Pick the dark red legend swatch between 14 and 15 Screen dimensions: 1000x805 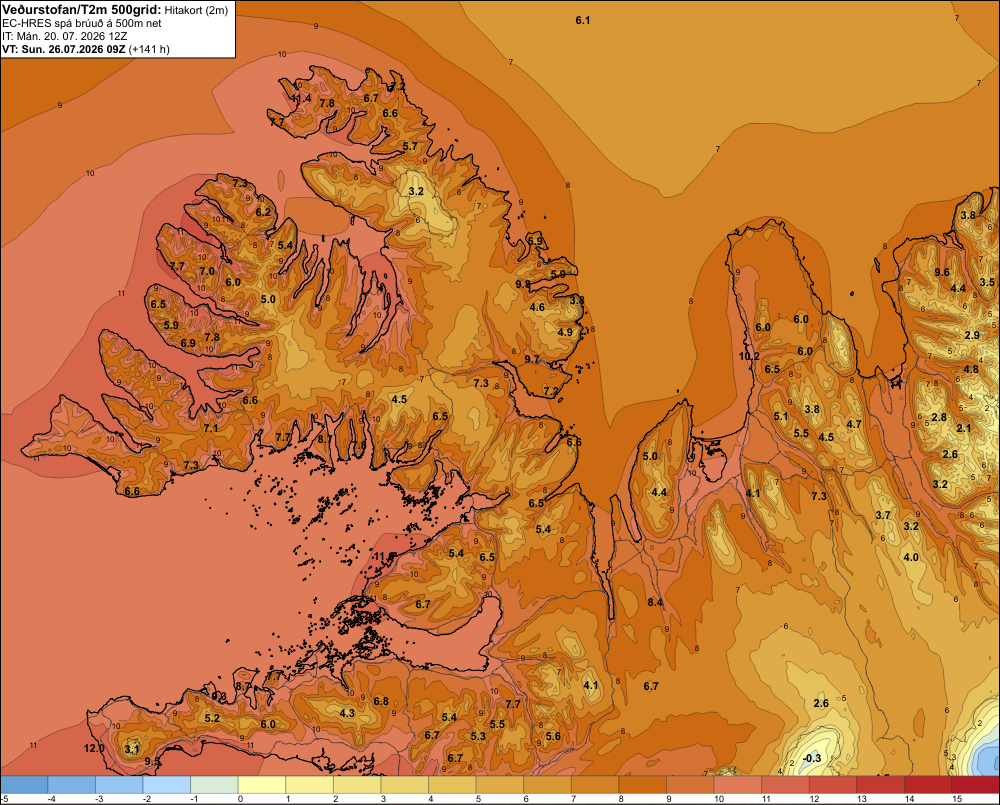928,785
